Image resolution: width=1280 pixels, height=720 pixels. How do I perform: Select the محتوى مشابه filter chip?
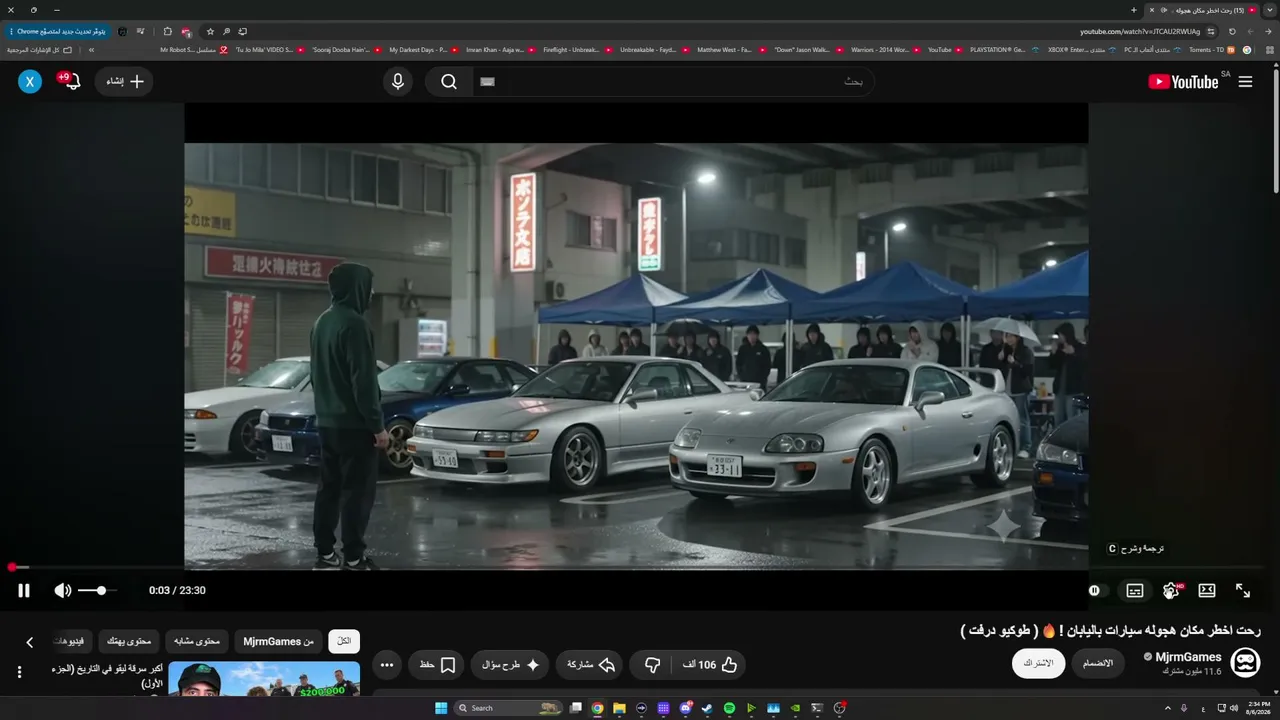[197, 641]
